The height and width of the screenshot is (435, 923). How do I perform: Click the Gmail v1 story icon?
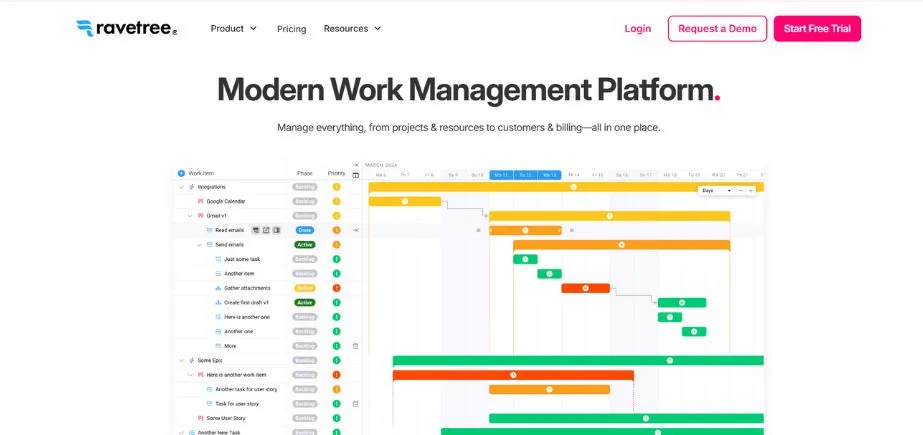click(x=201, y=215)
